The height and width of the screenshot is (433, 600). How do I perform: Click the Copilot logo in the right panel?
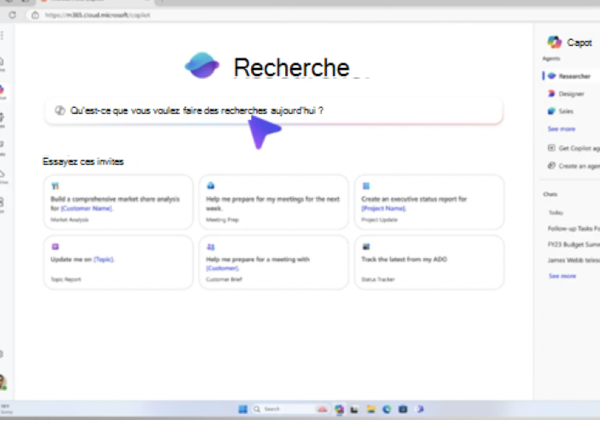tap(554, 42)
